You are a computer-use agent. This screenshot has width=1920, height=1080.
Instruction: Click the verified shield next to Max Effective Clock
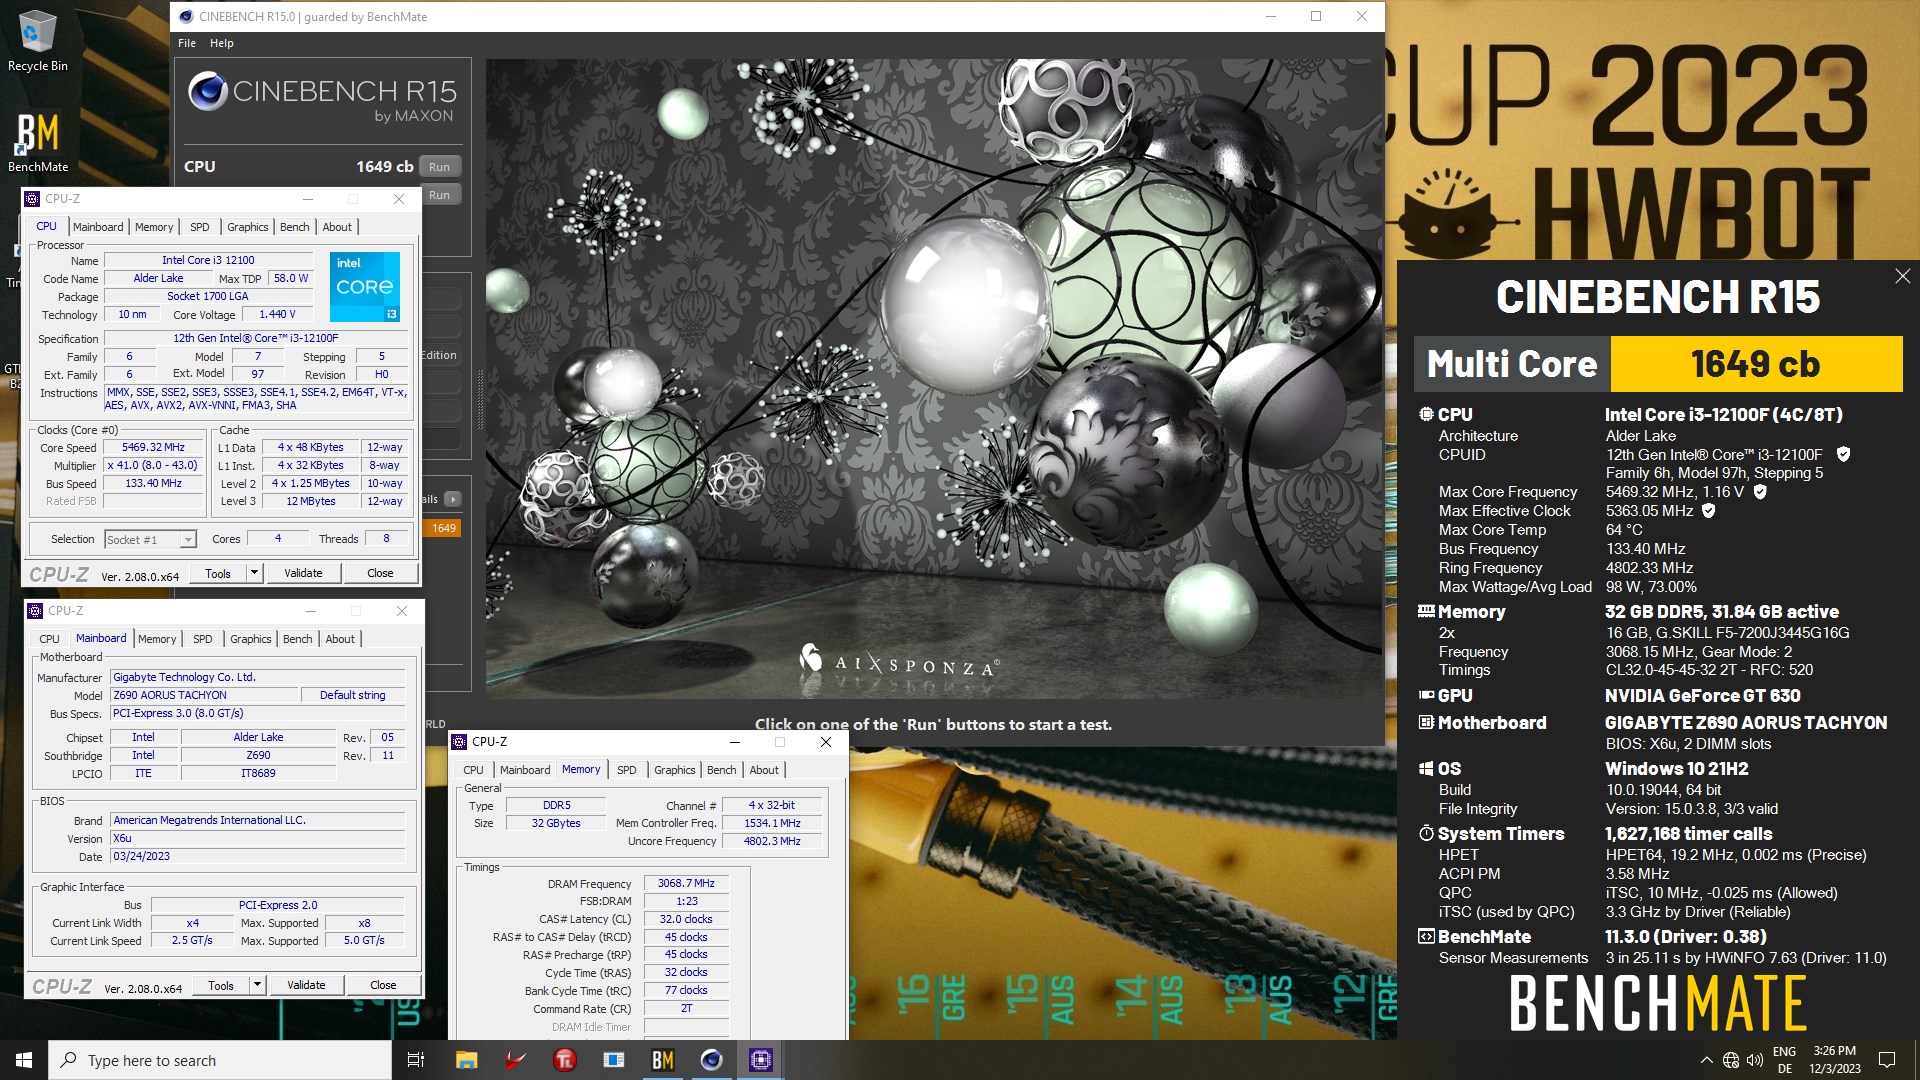pos(1709,511)
